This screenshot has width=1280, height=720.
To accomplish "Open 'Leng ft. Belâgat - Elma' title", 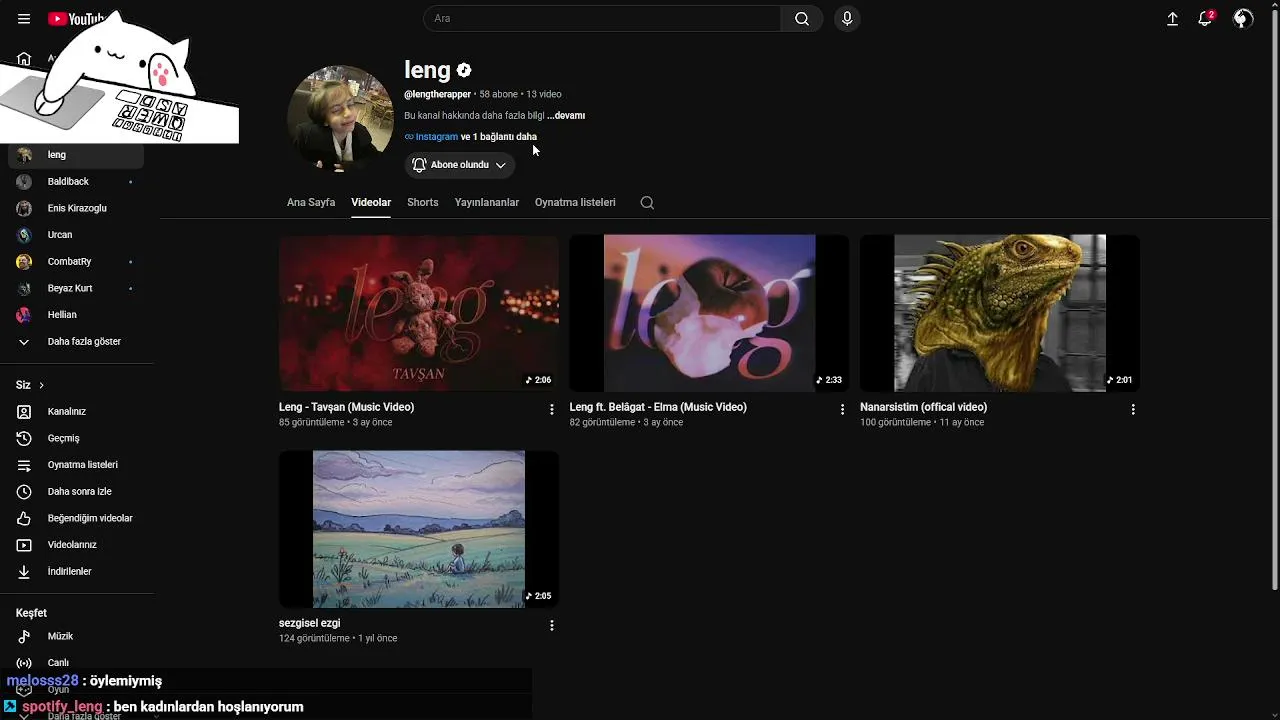I will point(658,407).
